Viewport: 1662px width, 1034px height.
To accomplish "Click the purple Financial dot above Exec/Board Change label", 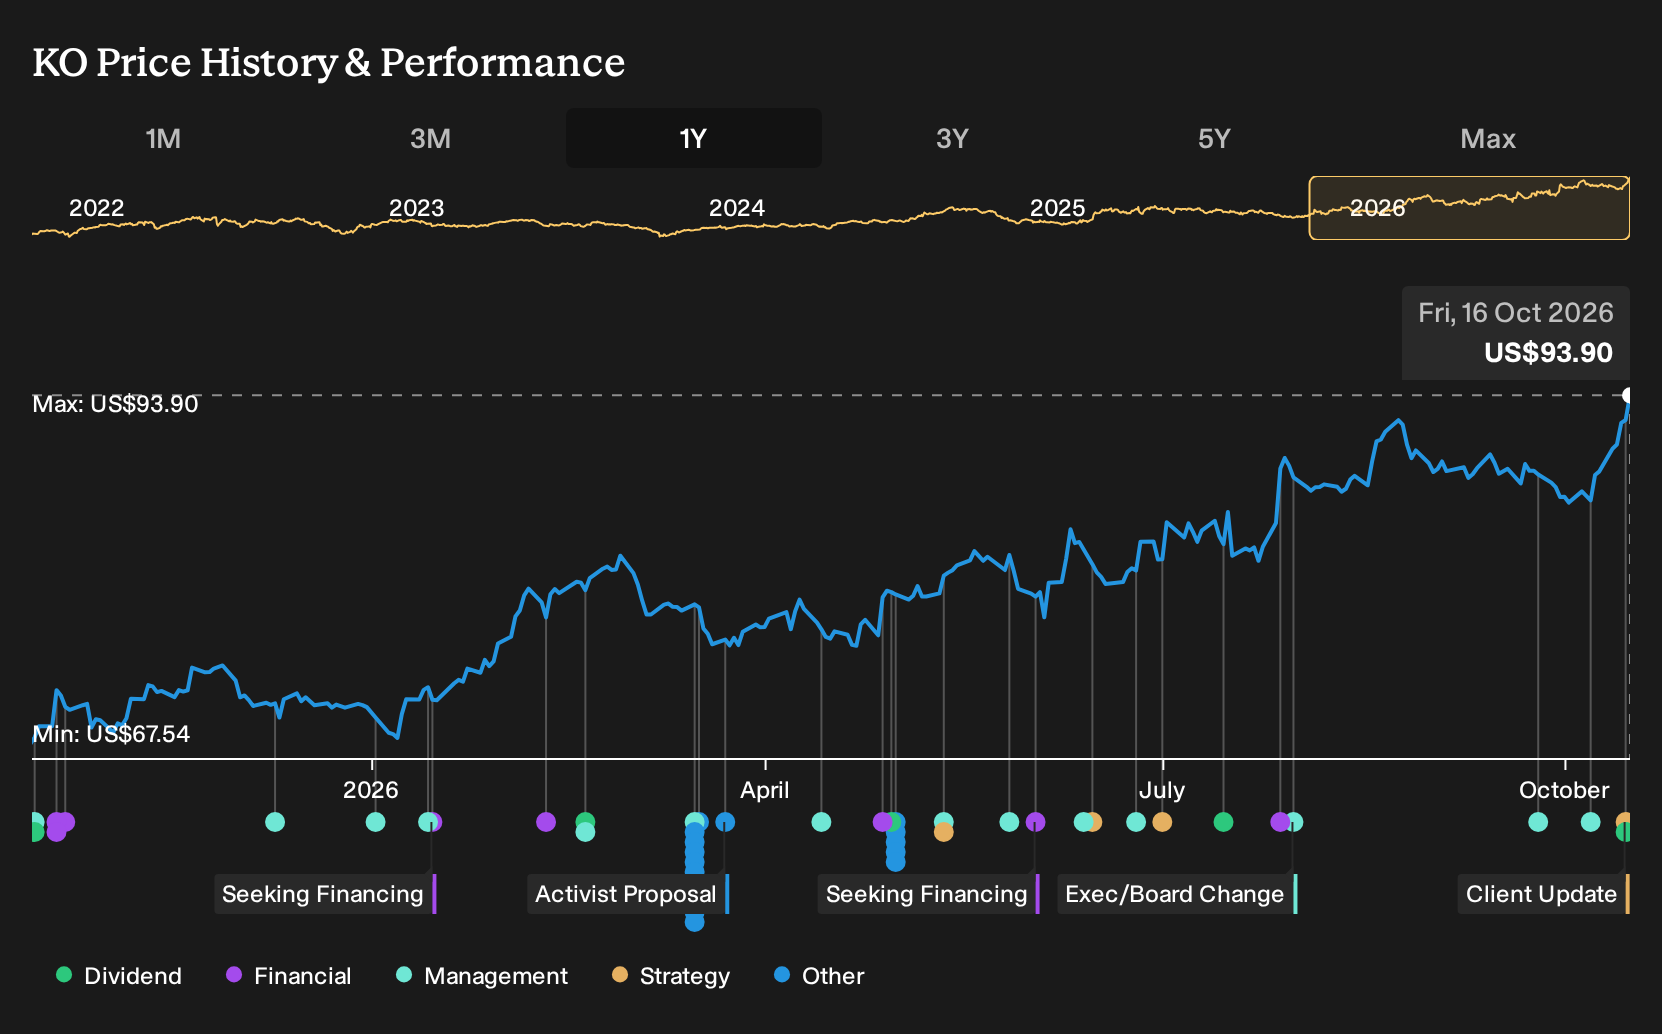I will click(1280, 822).
